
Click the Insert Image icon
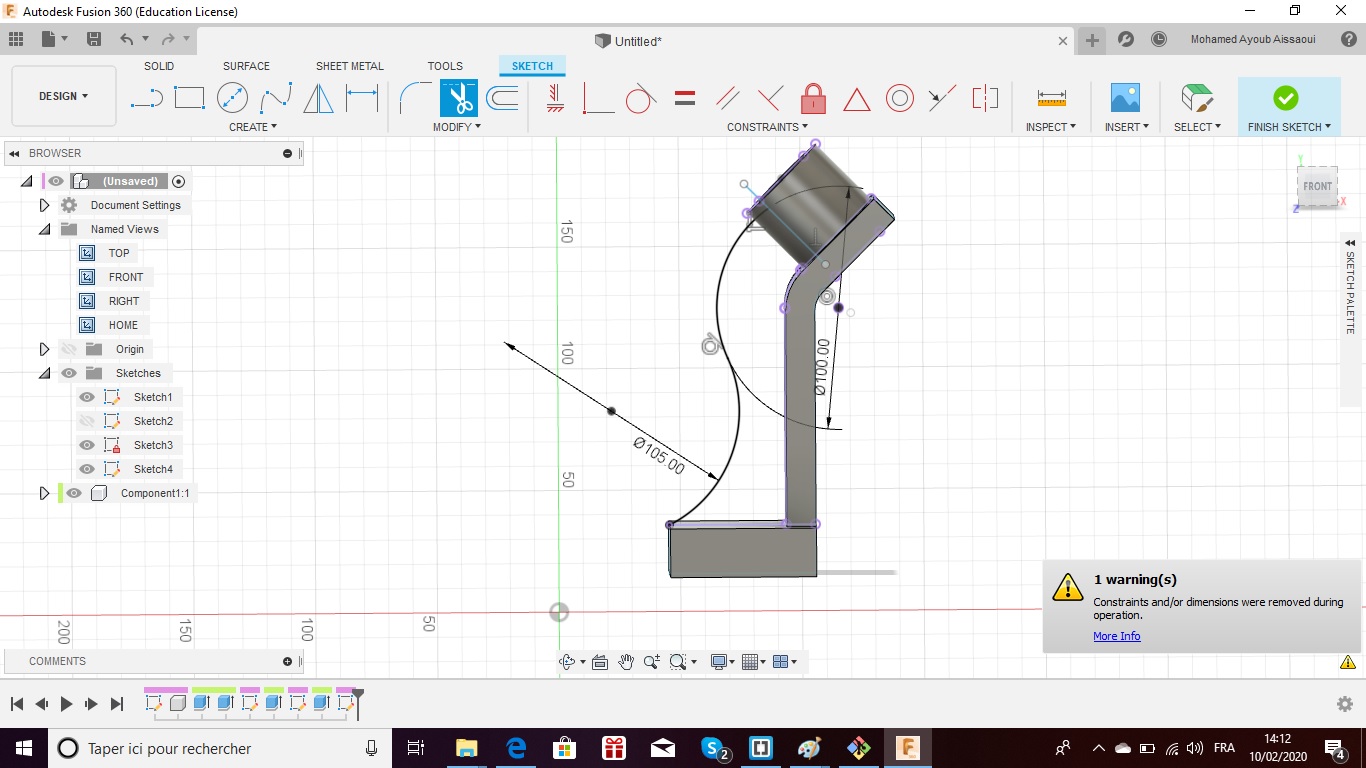pyautogui.click(x=1125, y=98)
